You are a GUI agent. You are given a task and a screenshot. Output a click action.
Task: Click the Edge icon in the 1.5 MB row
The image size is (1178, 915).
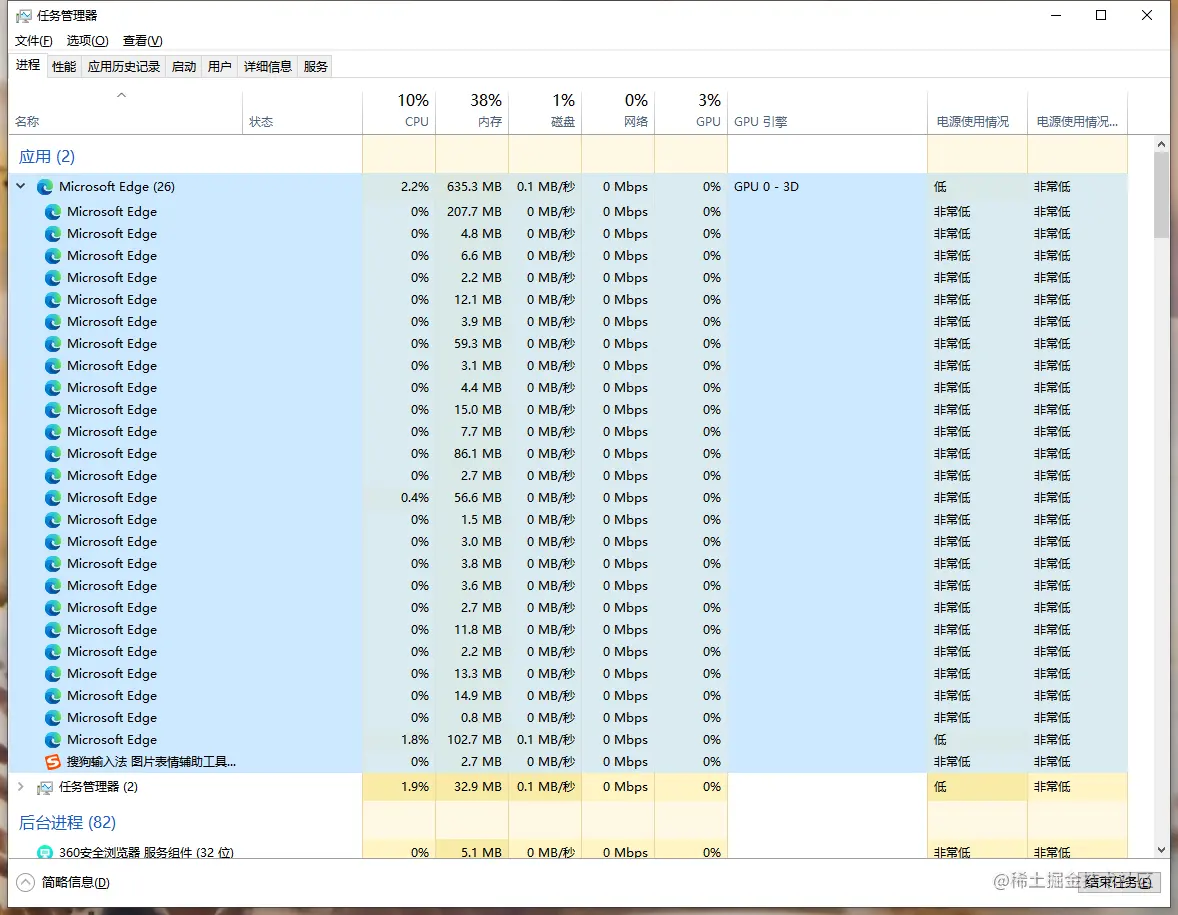[53, 520]
